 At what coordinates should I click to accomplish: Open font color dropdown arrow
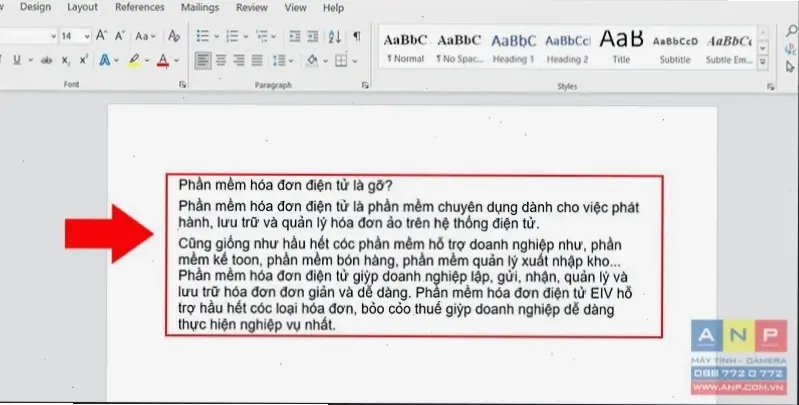(x=176, y=61)
